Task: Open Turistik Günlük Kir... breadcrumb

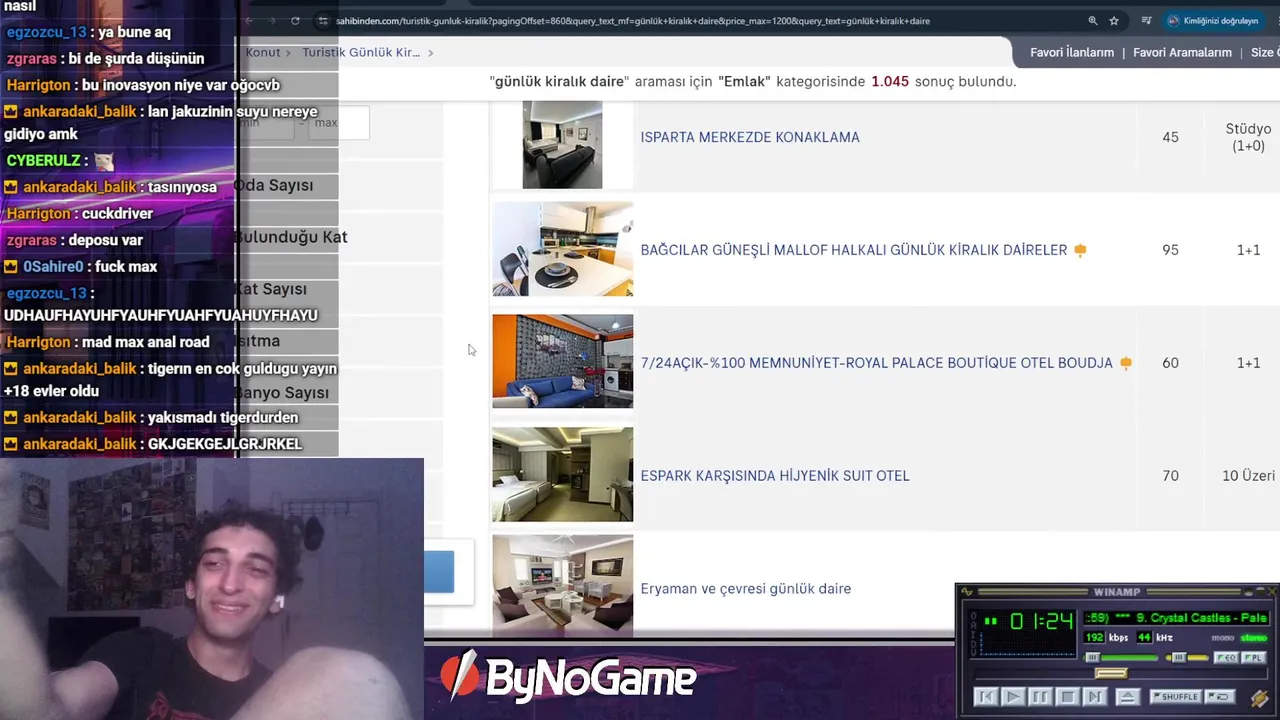Action: click(x=361, y=52)
